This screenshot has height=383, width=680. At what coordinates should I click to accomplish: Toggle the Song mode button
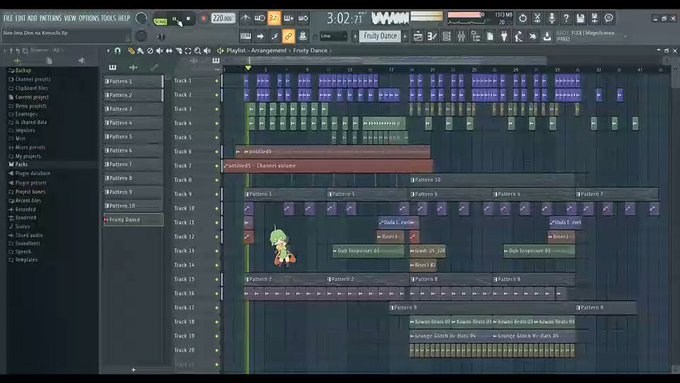pos(160,21)
